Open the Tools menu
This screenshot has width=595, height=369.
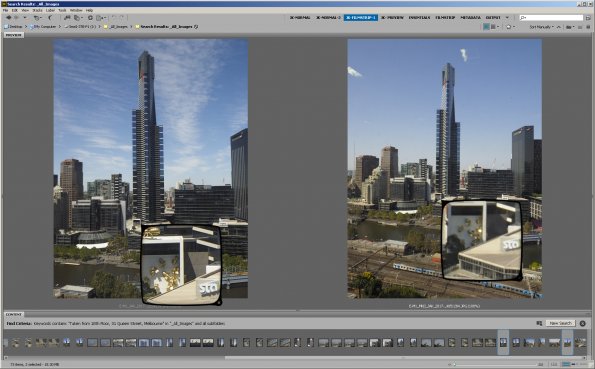pyautogui.click(x=62, y=10)
